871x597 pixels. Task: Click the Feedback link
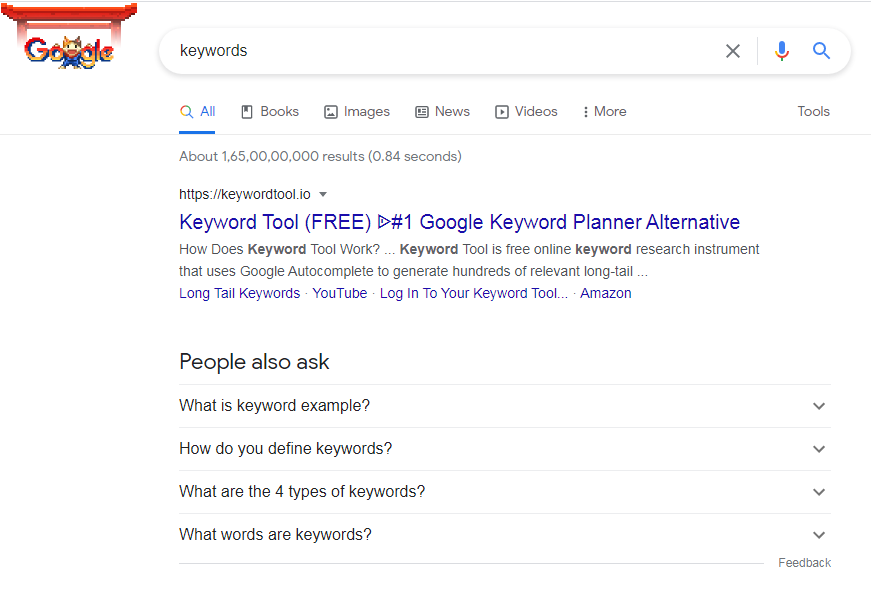click(804, 563)
